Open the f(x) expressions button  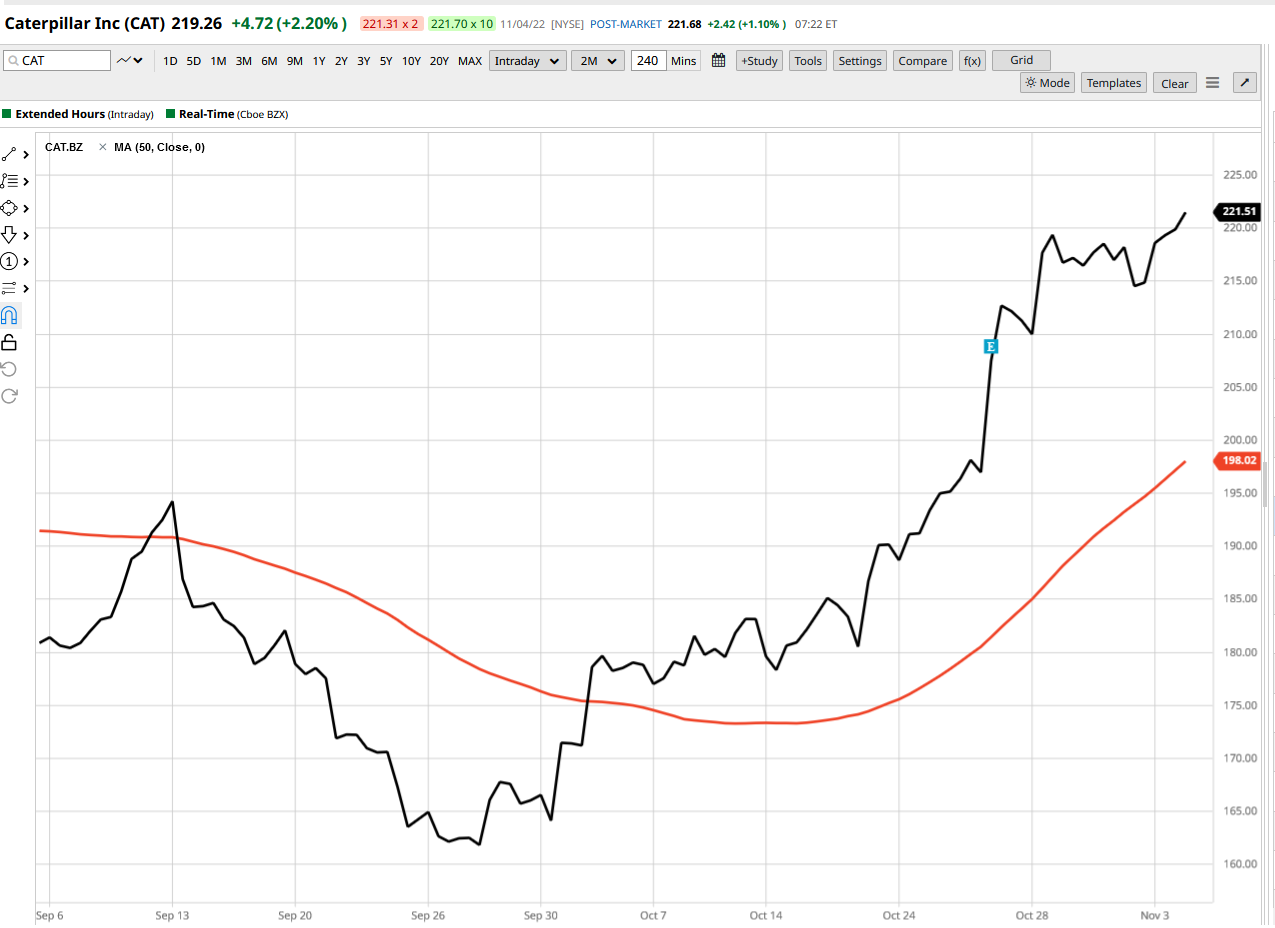point(971,61)
